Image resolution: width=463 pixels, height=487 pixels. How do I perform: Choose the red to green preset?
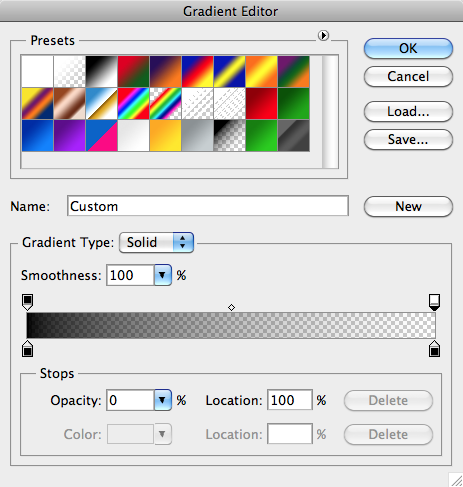133,71
